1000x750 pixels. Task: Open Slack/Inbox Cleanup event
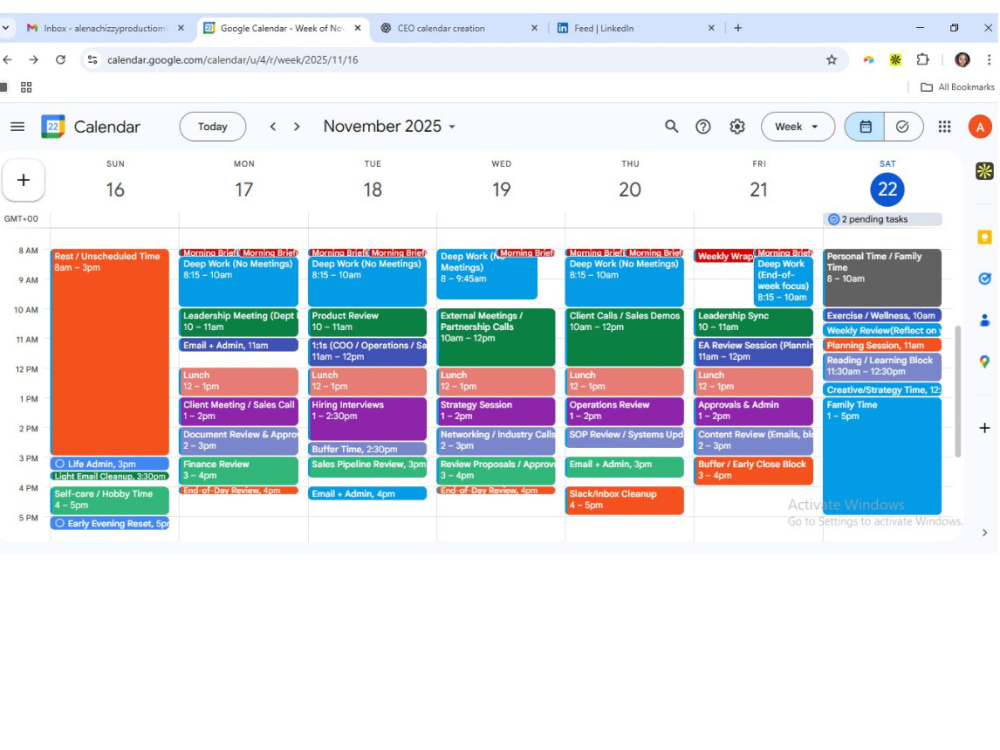[624, 501]
